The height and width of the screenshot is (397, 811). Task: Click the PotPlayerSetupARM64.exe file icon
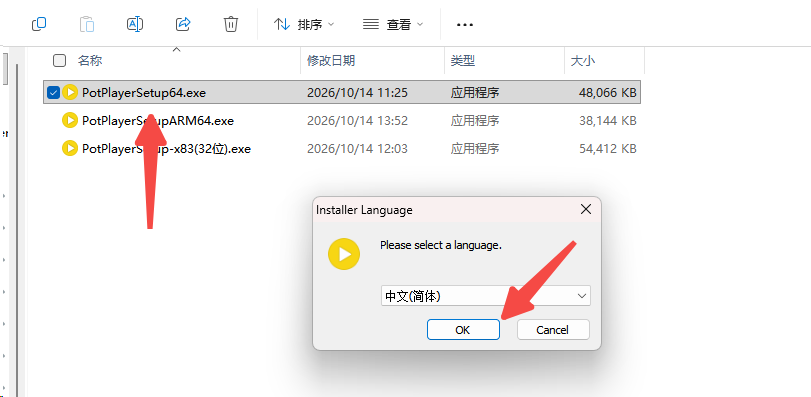(x=70, y=120)
